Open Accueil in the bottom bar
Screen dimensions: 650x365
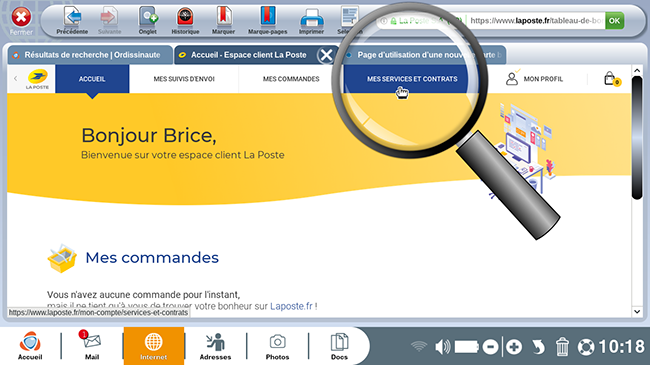[x=30, y=346]
